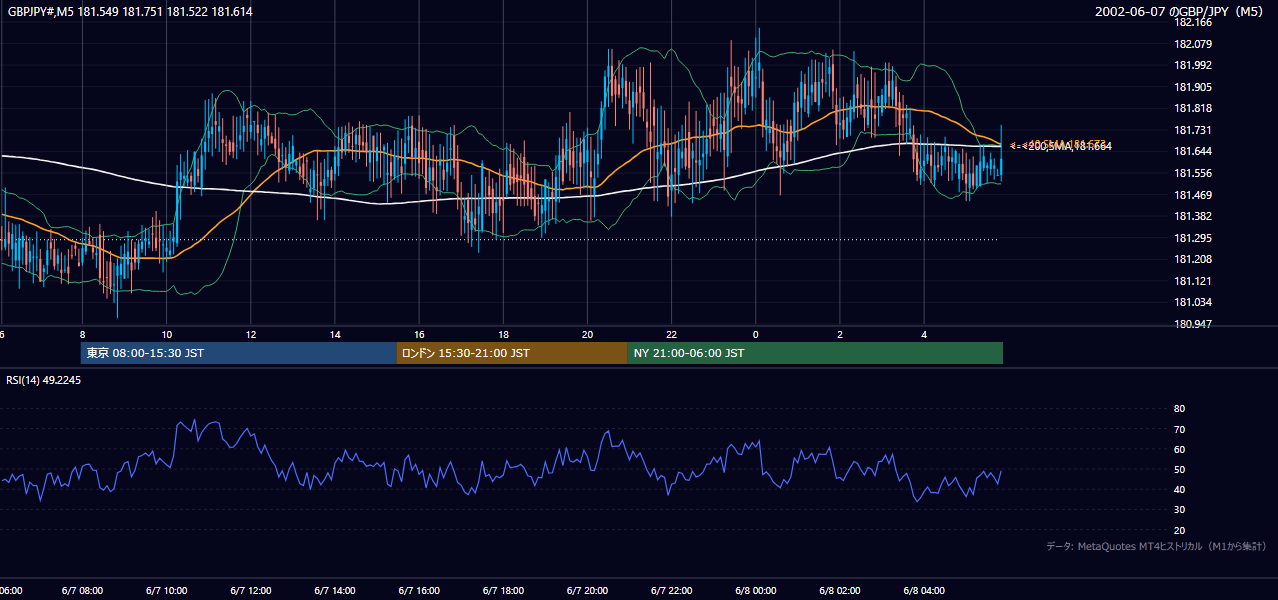The image size is (1278, 600).
Task: Click the price axis label 181.905
Action: [1193, 87]
